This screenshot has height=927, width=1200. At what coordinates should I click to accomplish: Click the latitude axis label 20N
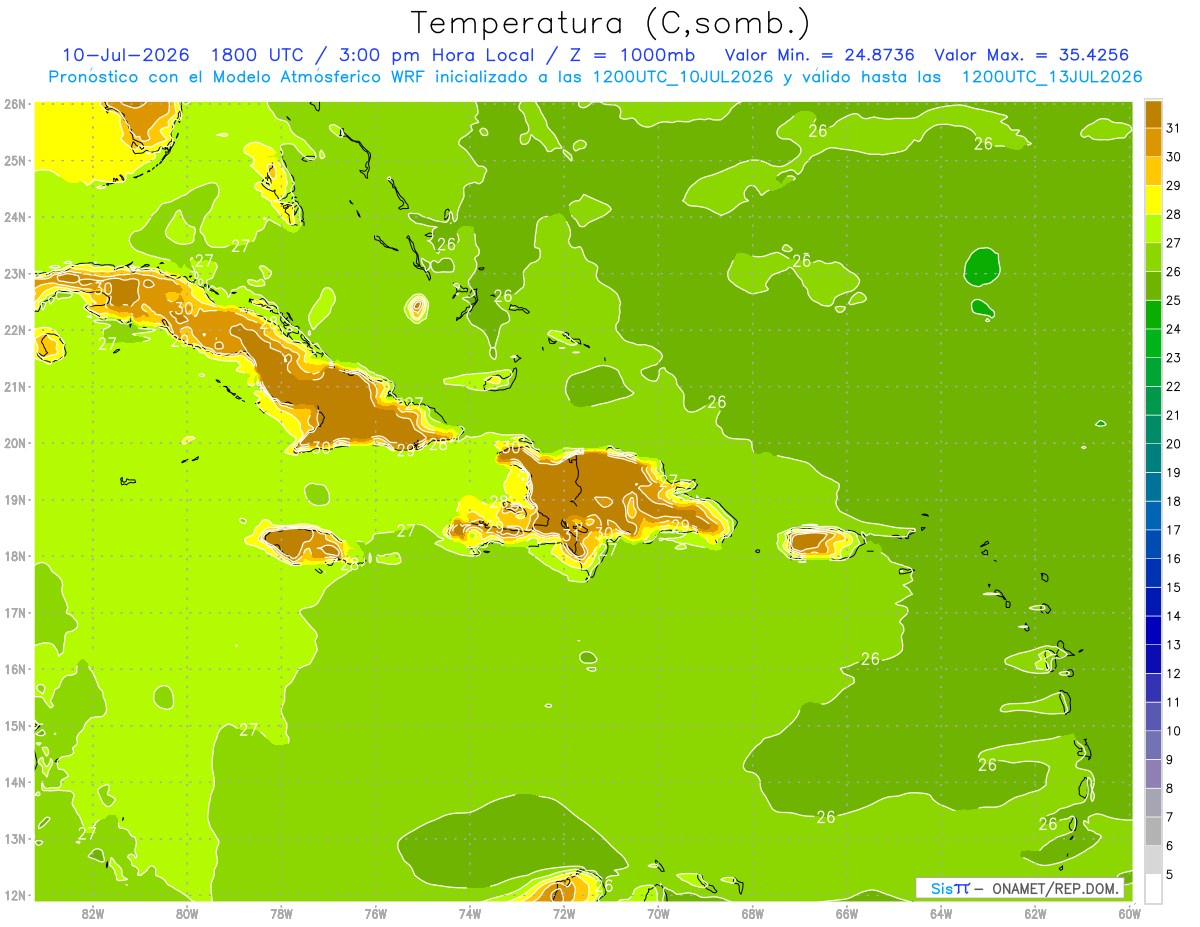point(14,443)
